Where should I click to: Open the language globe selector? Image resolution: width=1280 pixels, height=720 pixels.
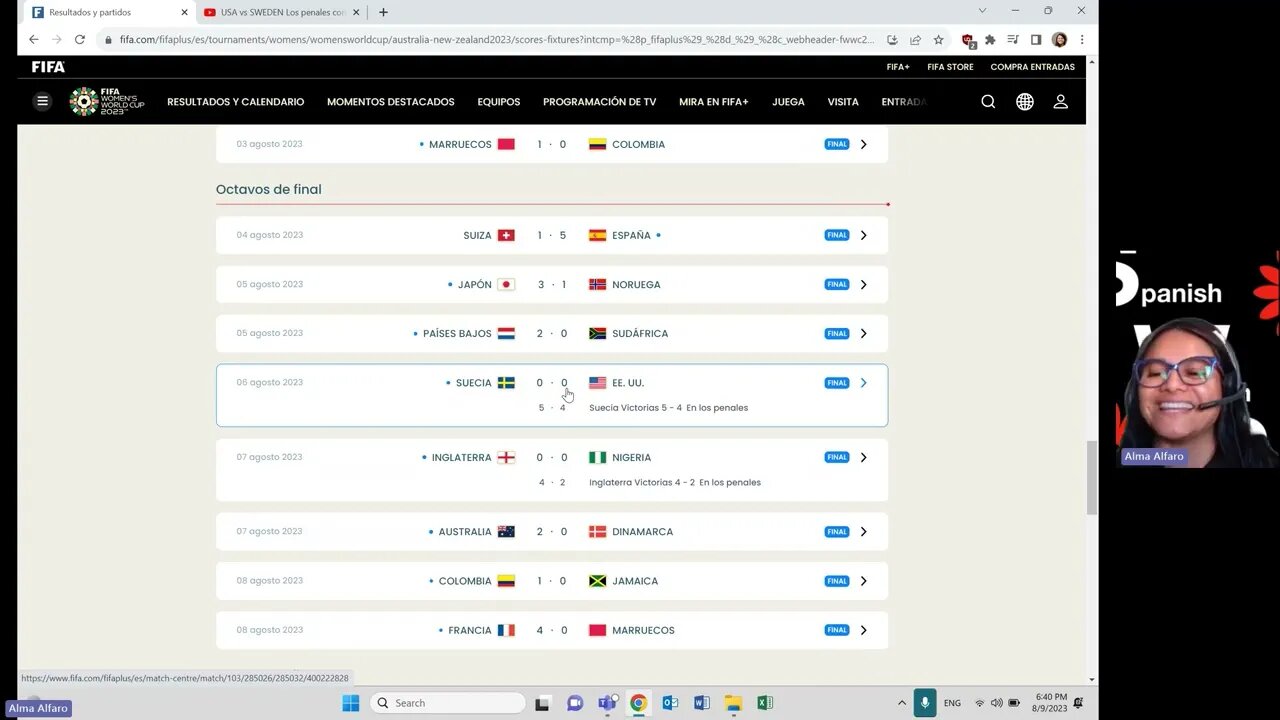tap(1025, 101)
